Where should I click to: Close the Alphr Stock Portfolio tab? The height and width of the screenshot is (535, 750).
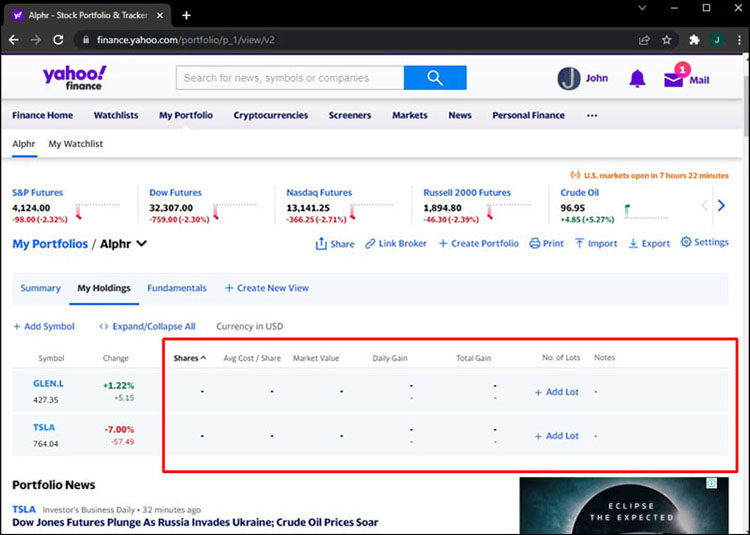160,15
